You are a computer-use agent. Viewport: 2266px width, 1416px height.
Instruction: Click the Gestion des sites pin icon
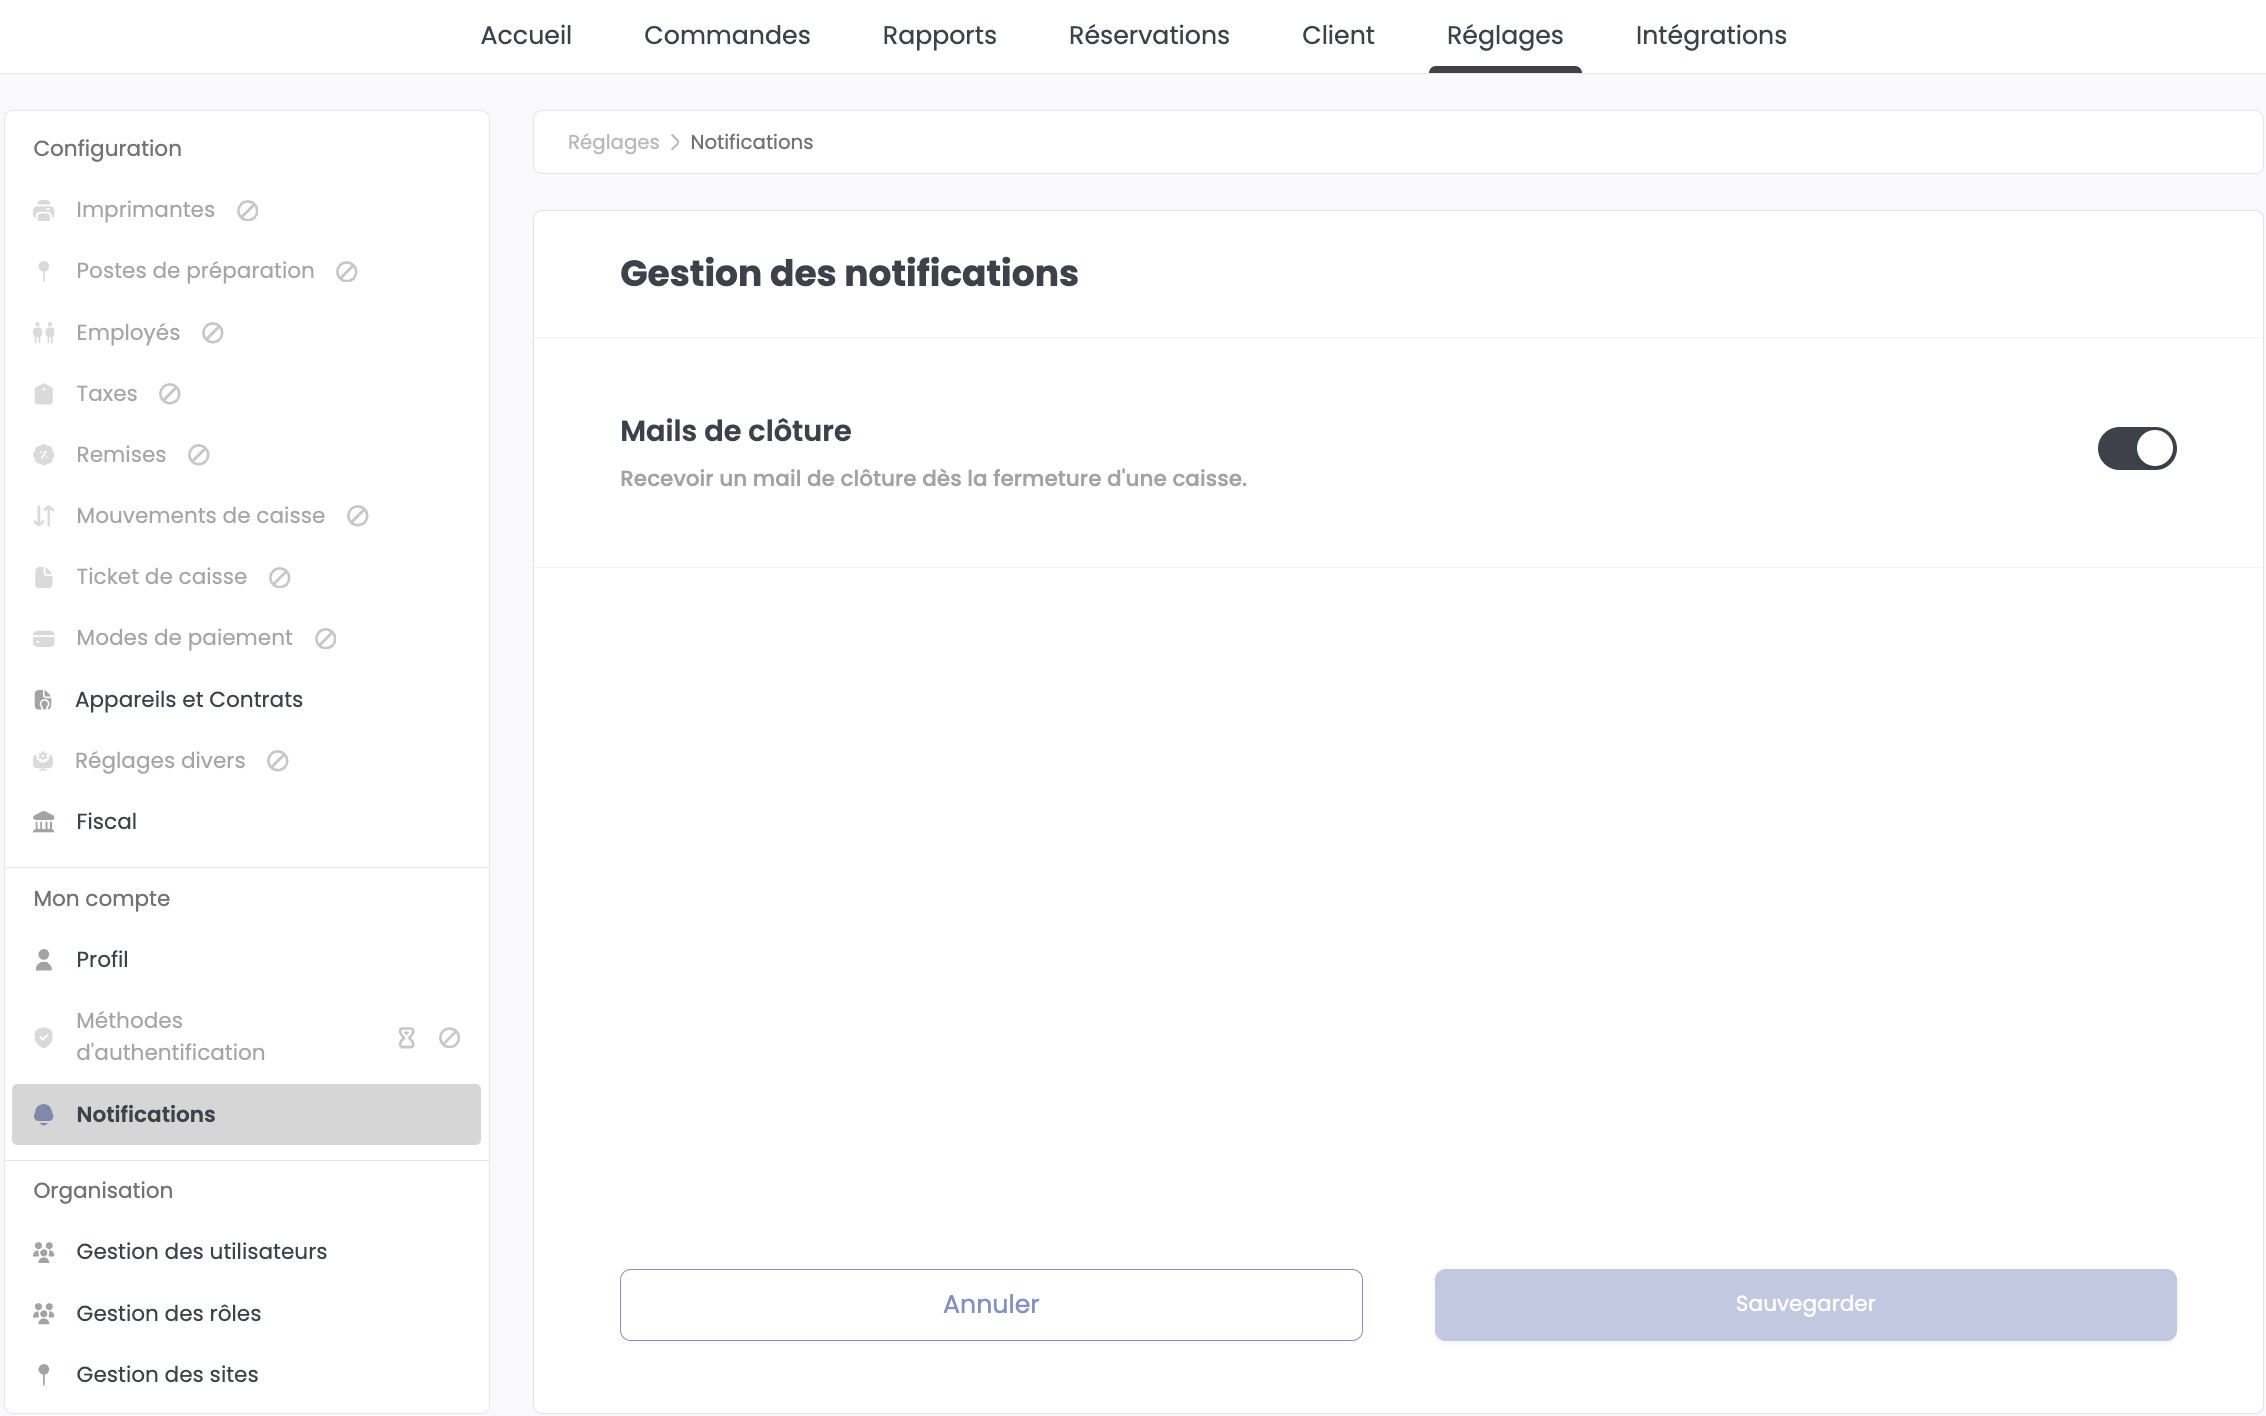[44, 1375]
